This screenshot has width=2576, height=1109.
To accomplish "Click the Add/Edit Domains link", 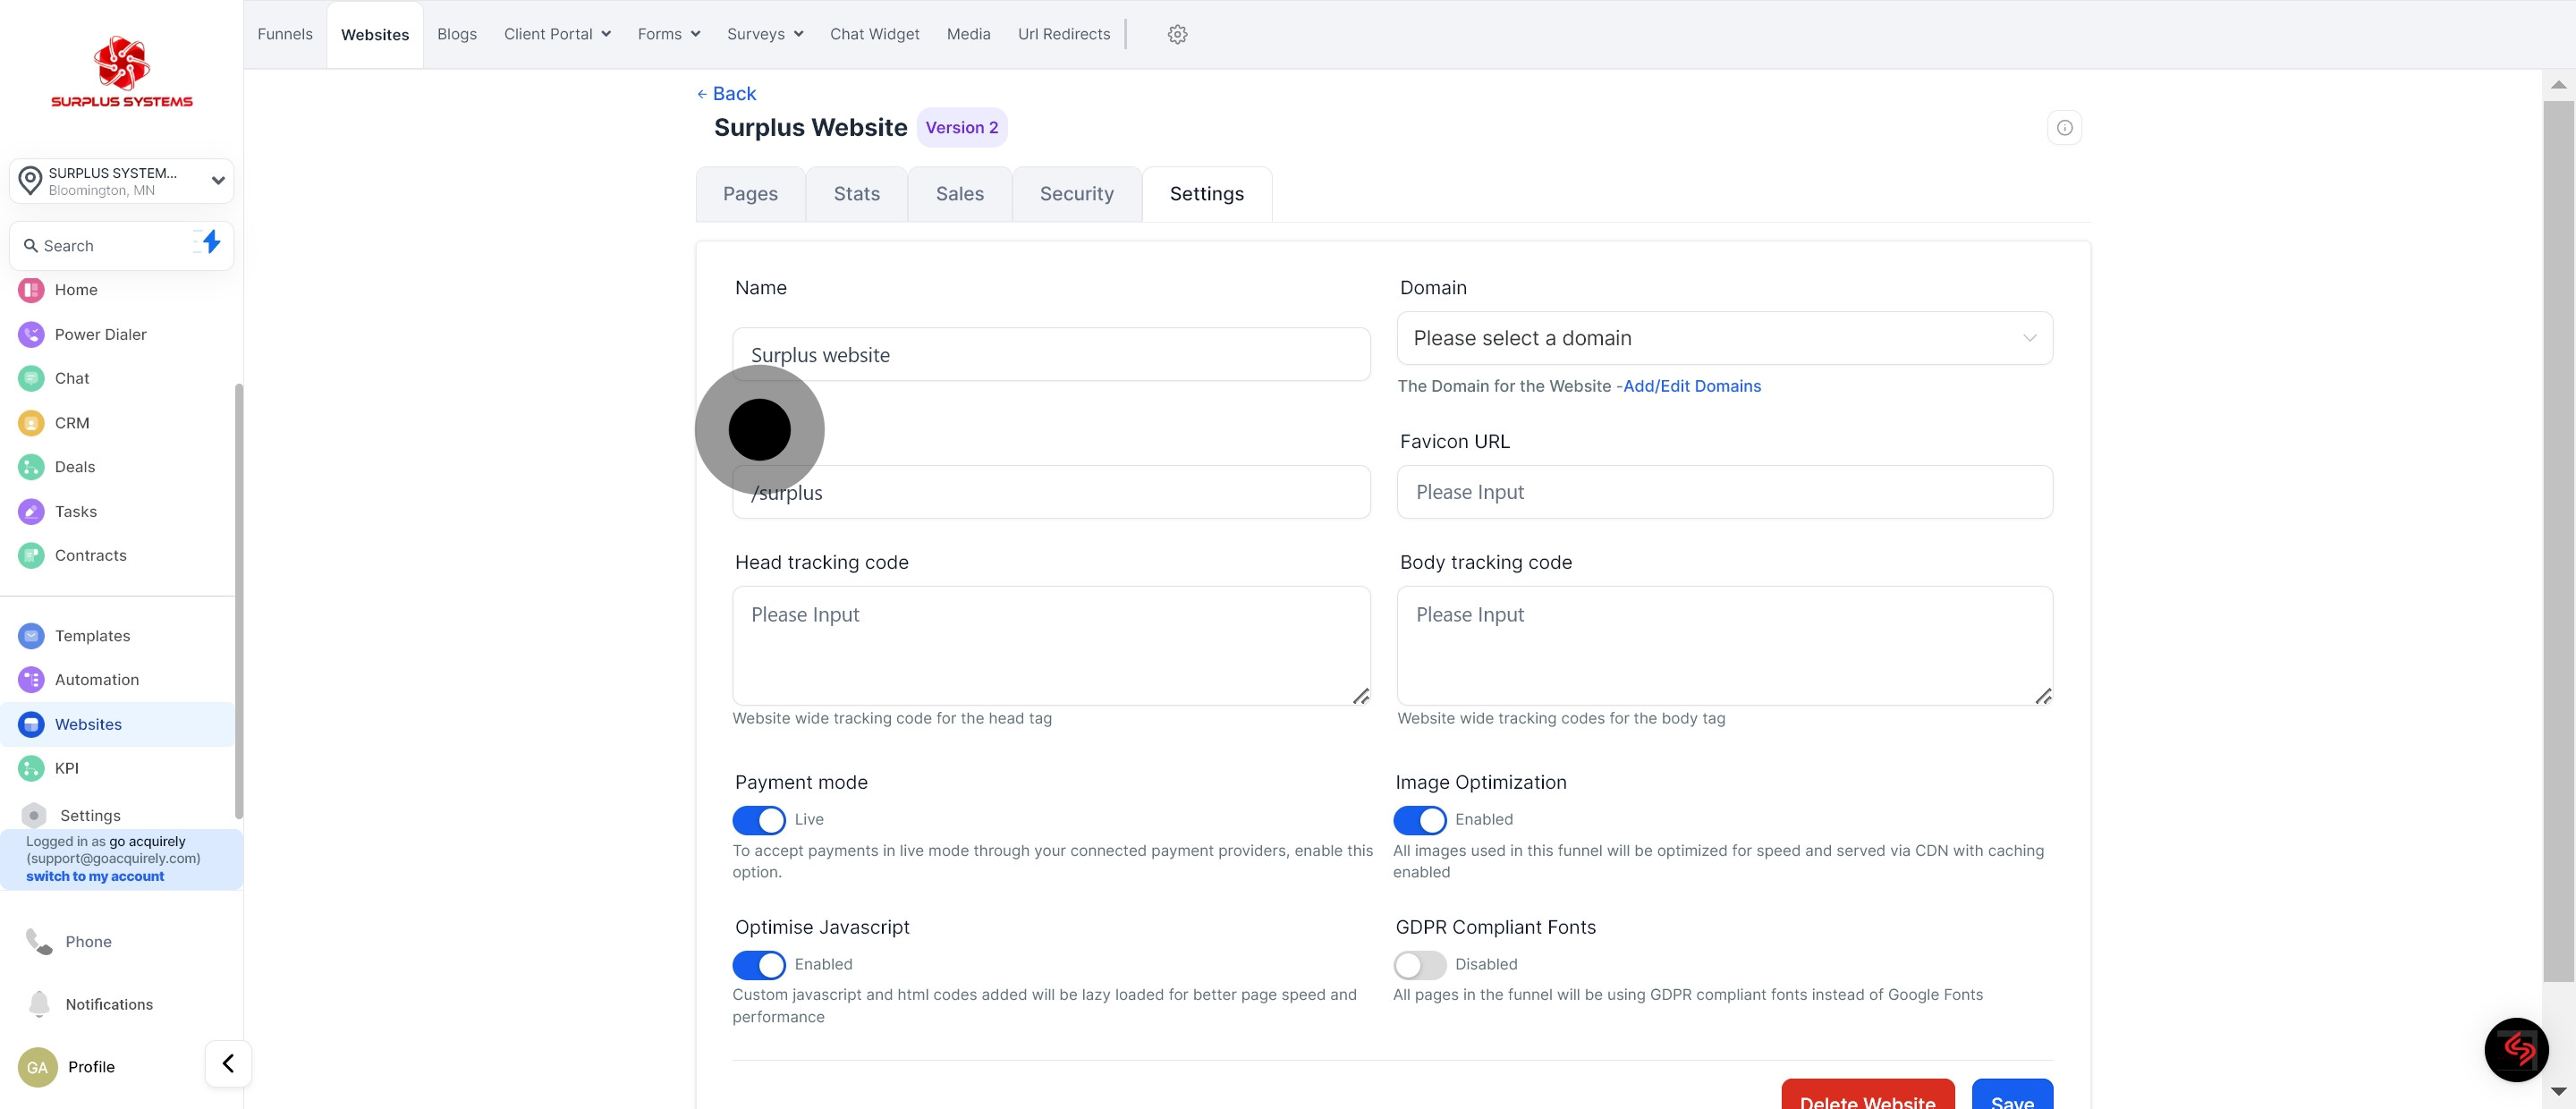I will coord(1691,386).
